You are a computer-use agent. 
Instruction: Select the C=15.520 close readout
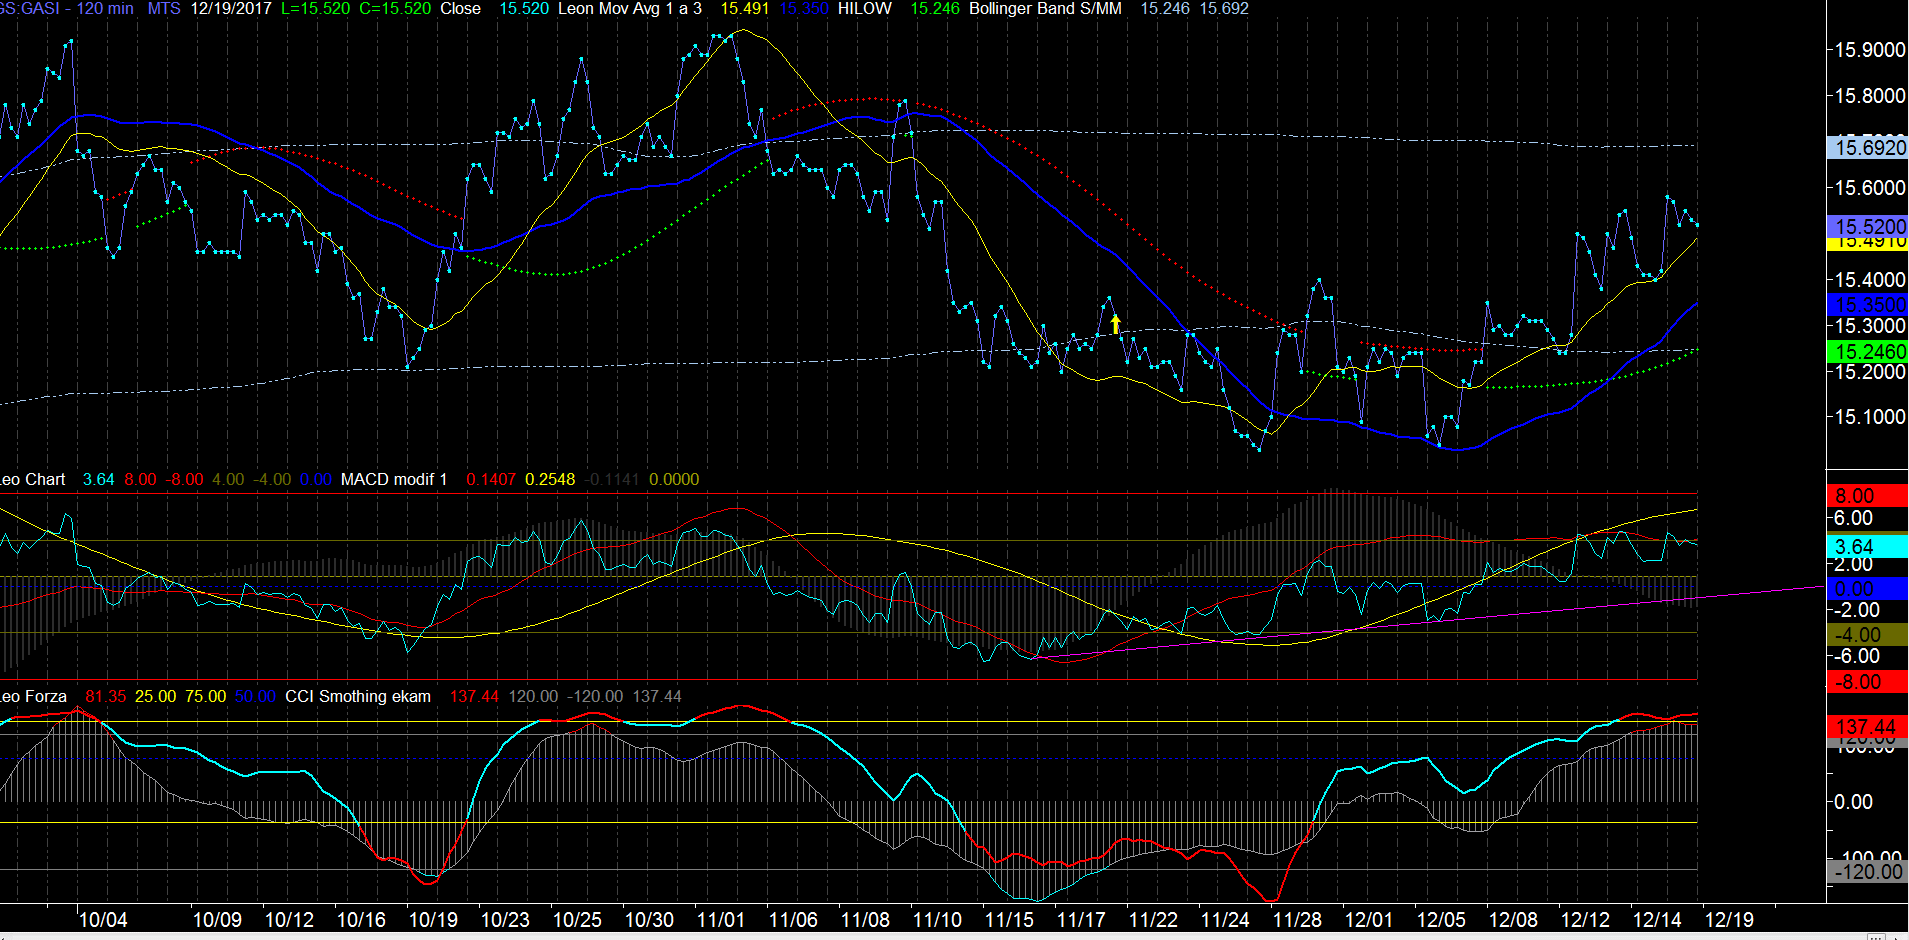395,9
